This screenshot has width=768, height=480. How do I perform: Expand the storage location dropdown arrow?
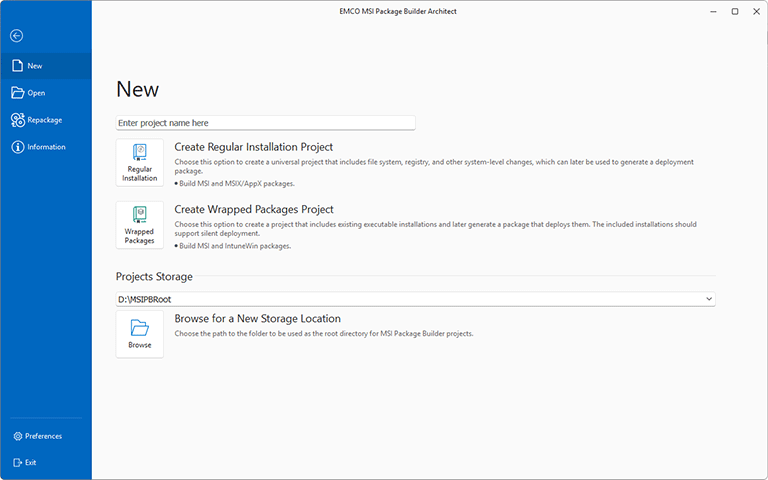709,299
